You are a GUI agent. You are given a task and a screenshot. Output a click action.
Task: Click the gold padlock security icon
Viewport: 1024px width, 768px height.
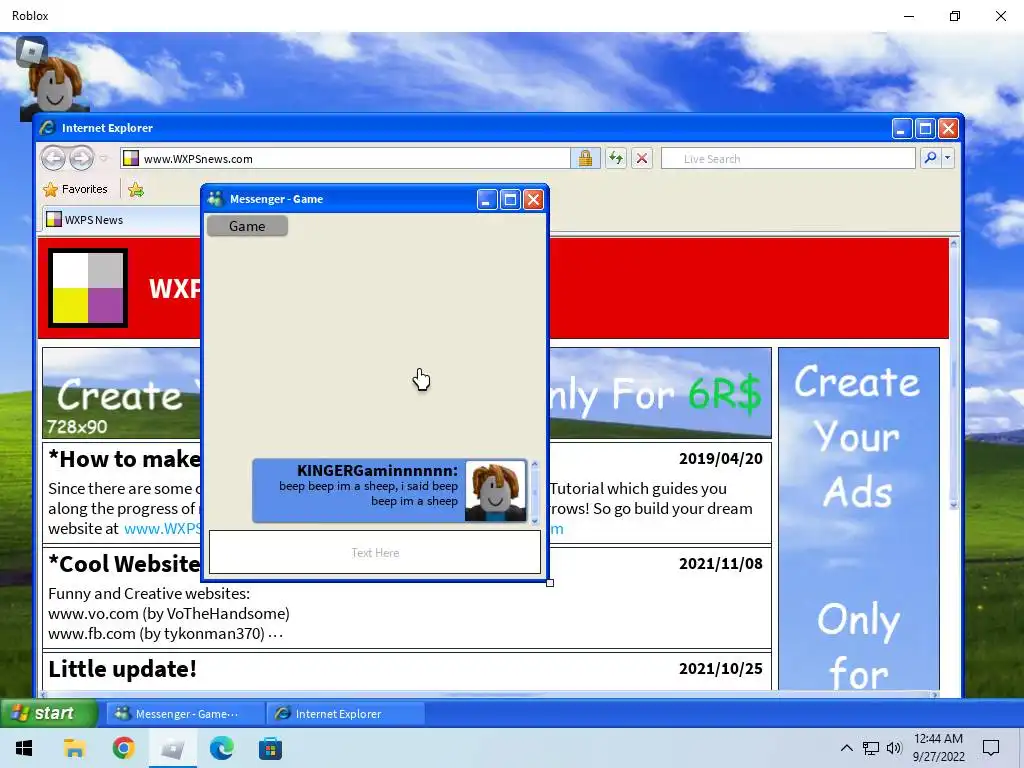point(585,158)
